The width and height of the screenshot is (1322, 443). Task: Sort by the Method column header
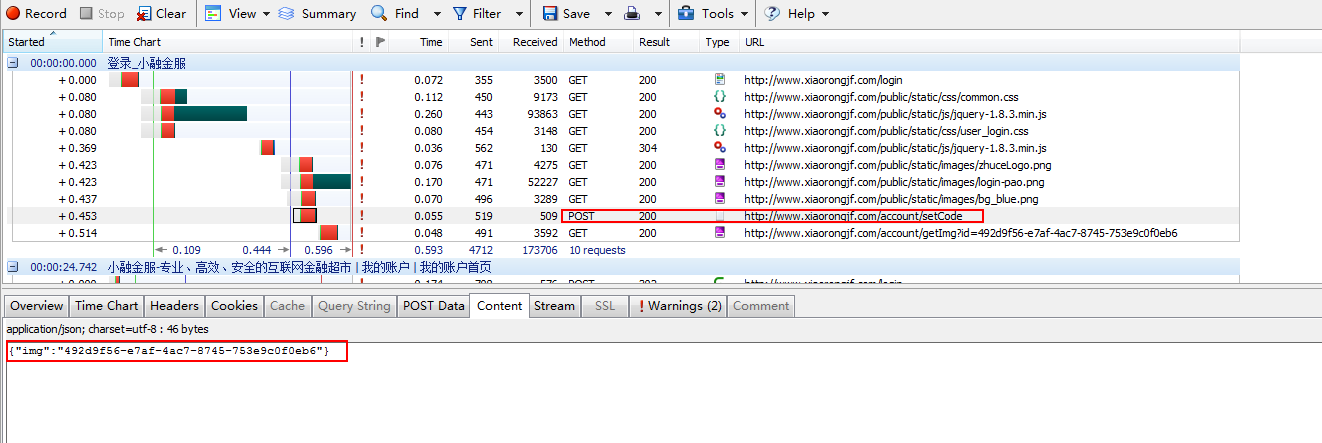pos(598,42)
